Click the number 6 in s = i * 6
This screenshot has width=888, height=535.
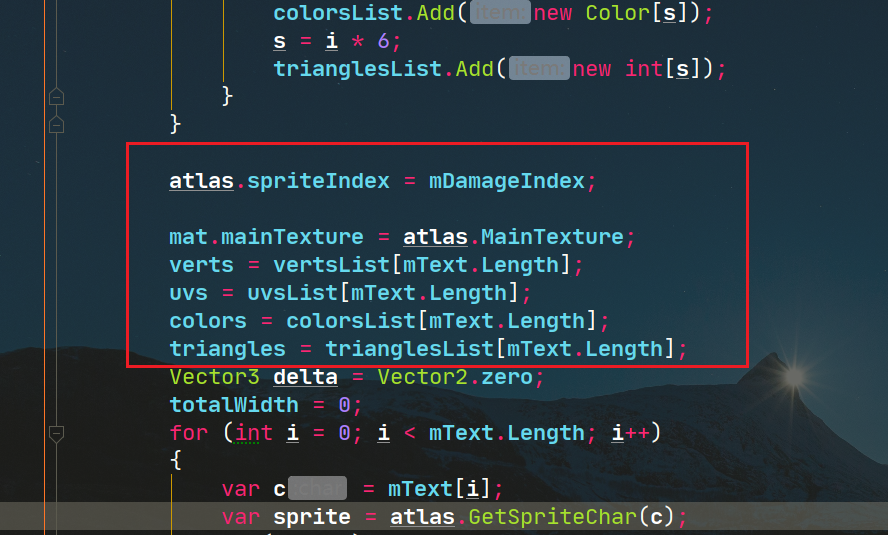click(x=383, y=41)
